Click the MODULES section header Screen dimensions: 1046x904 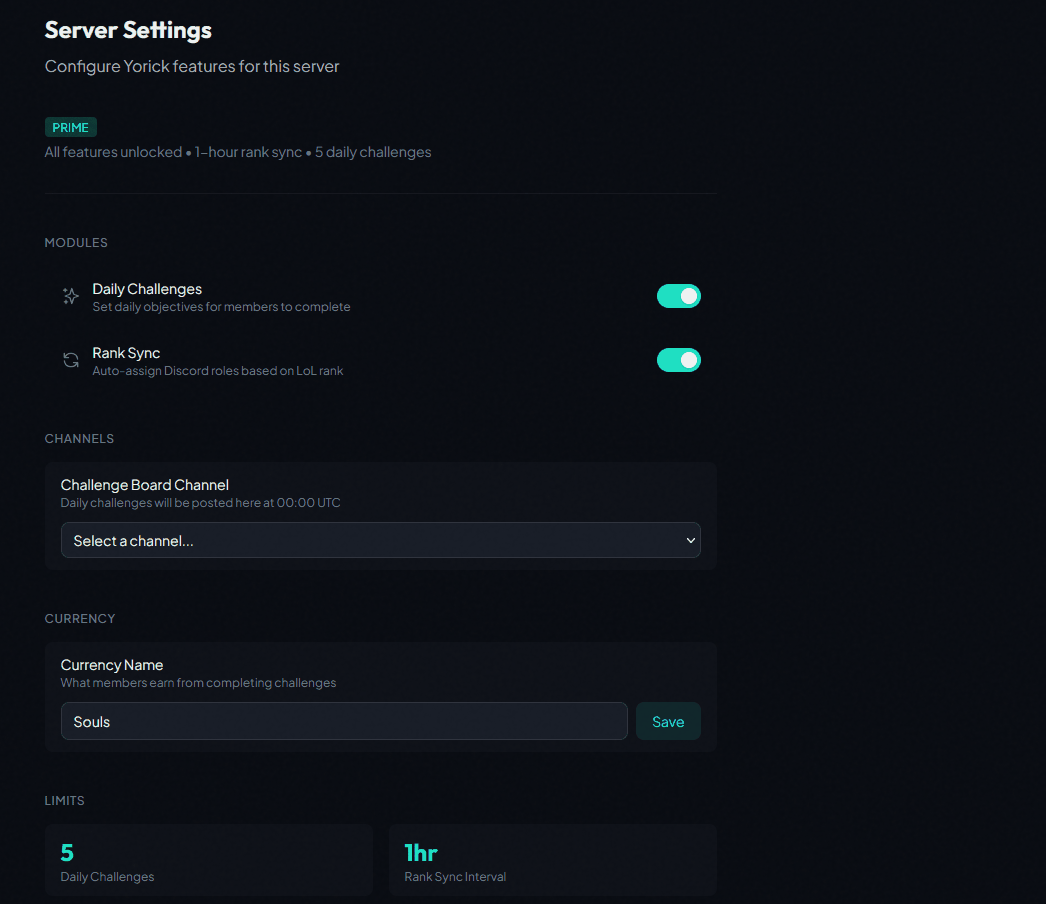(x=76, y=242)
